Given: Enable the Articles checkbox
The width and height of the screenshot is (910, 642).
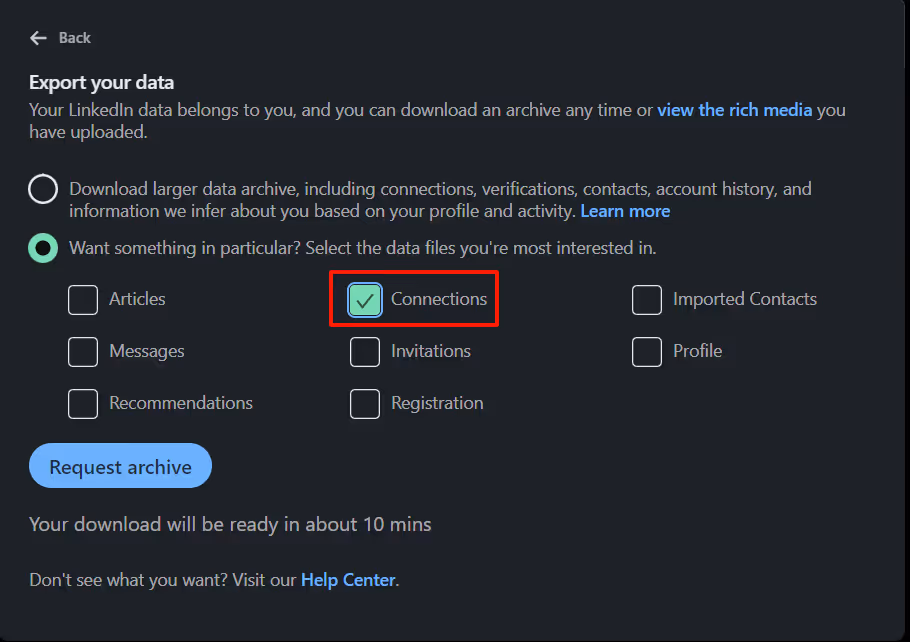Looking at the screenshot, I should pyautogui.click(x=83, y=299).
